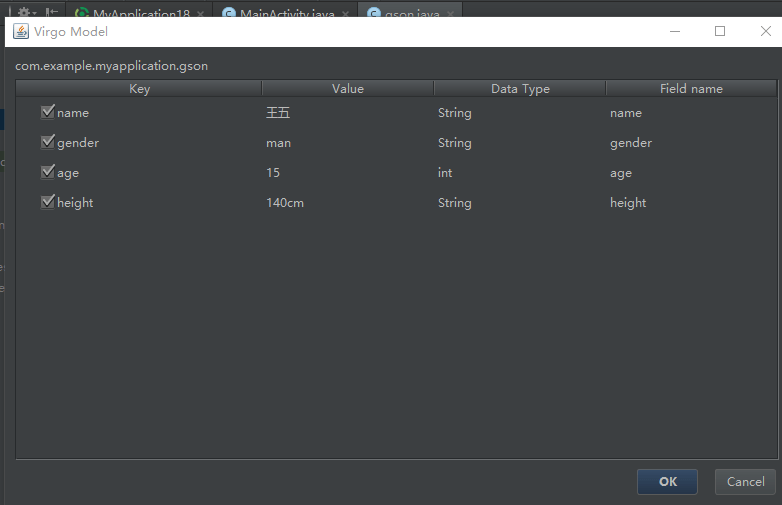
Task: Switch to the gson.java editor tab
Action: [410, 12]
